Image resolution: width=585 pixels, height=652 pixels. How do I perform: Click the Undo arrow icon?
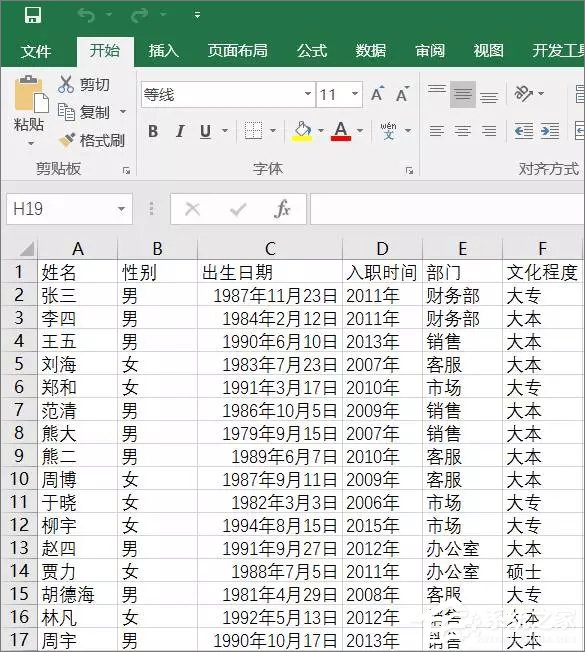click(86, 15)
